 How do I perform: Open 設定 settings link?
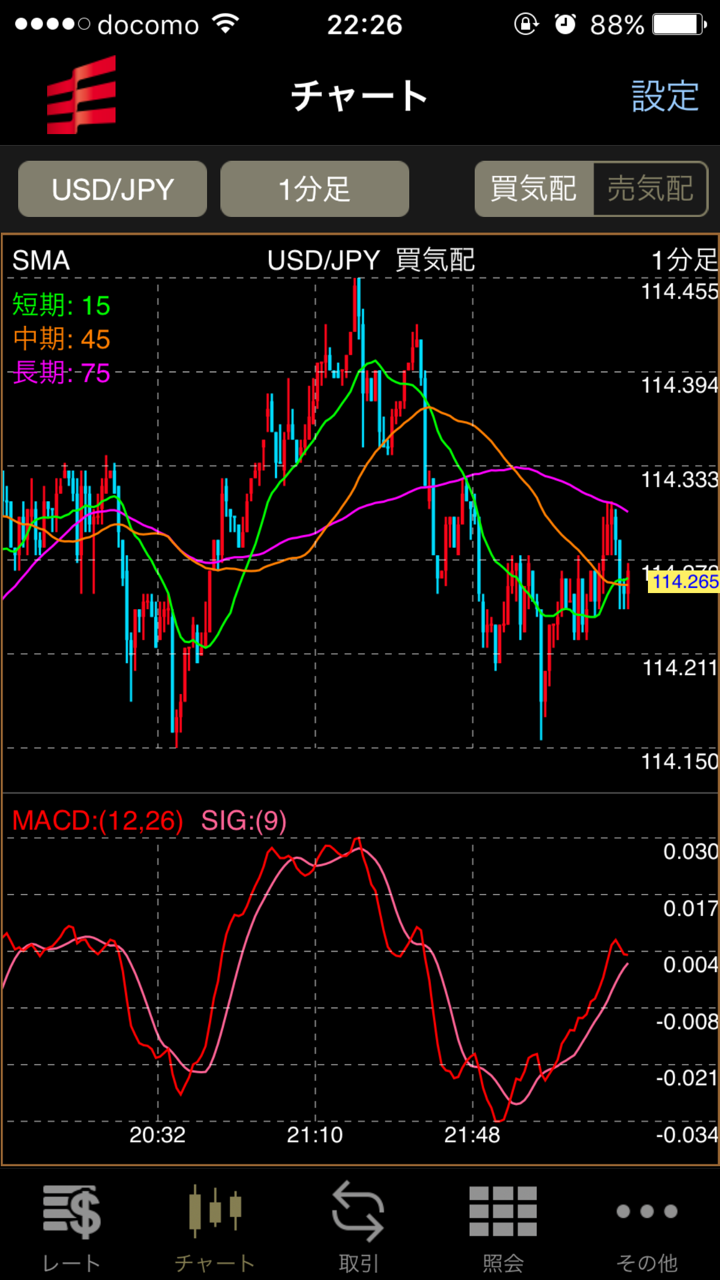coord(665,96)
